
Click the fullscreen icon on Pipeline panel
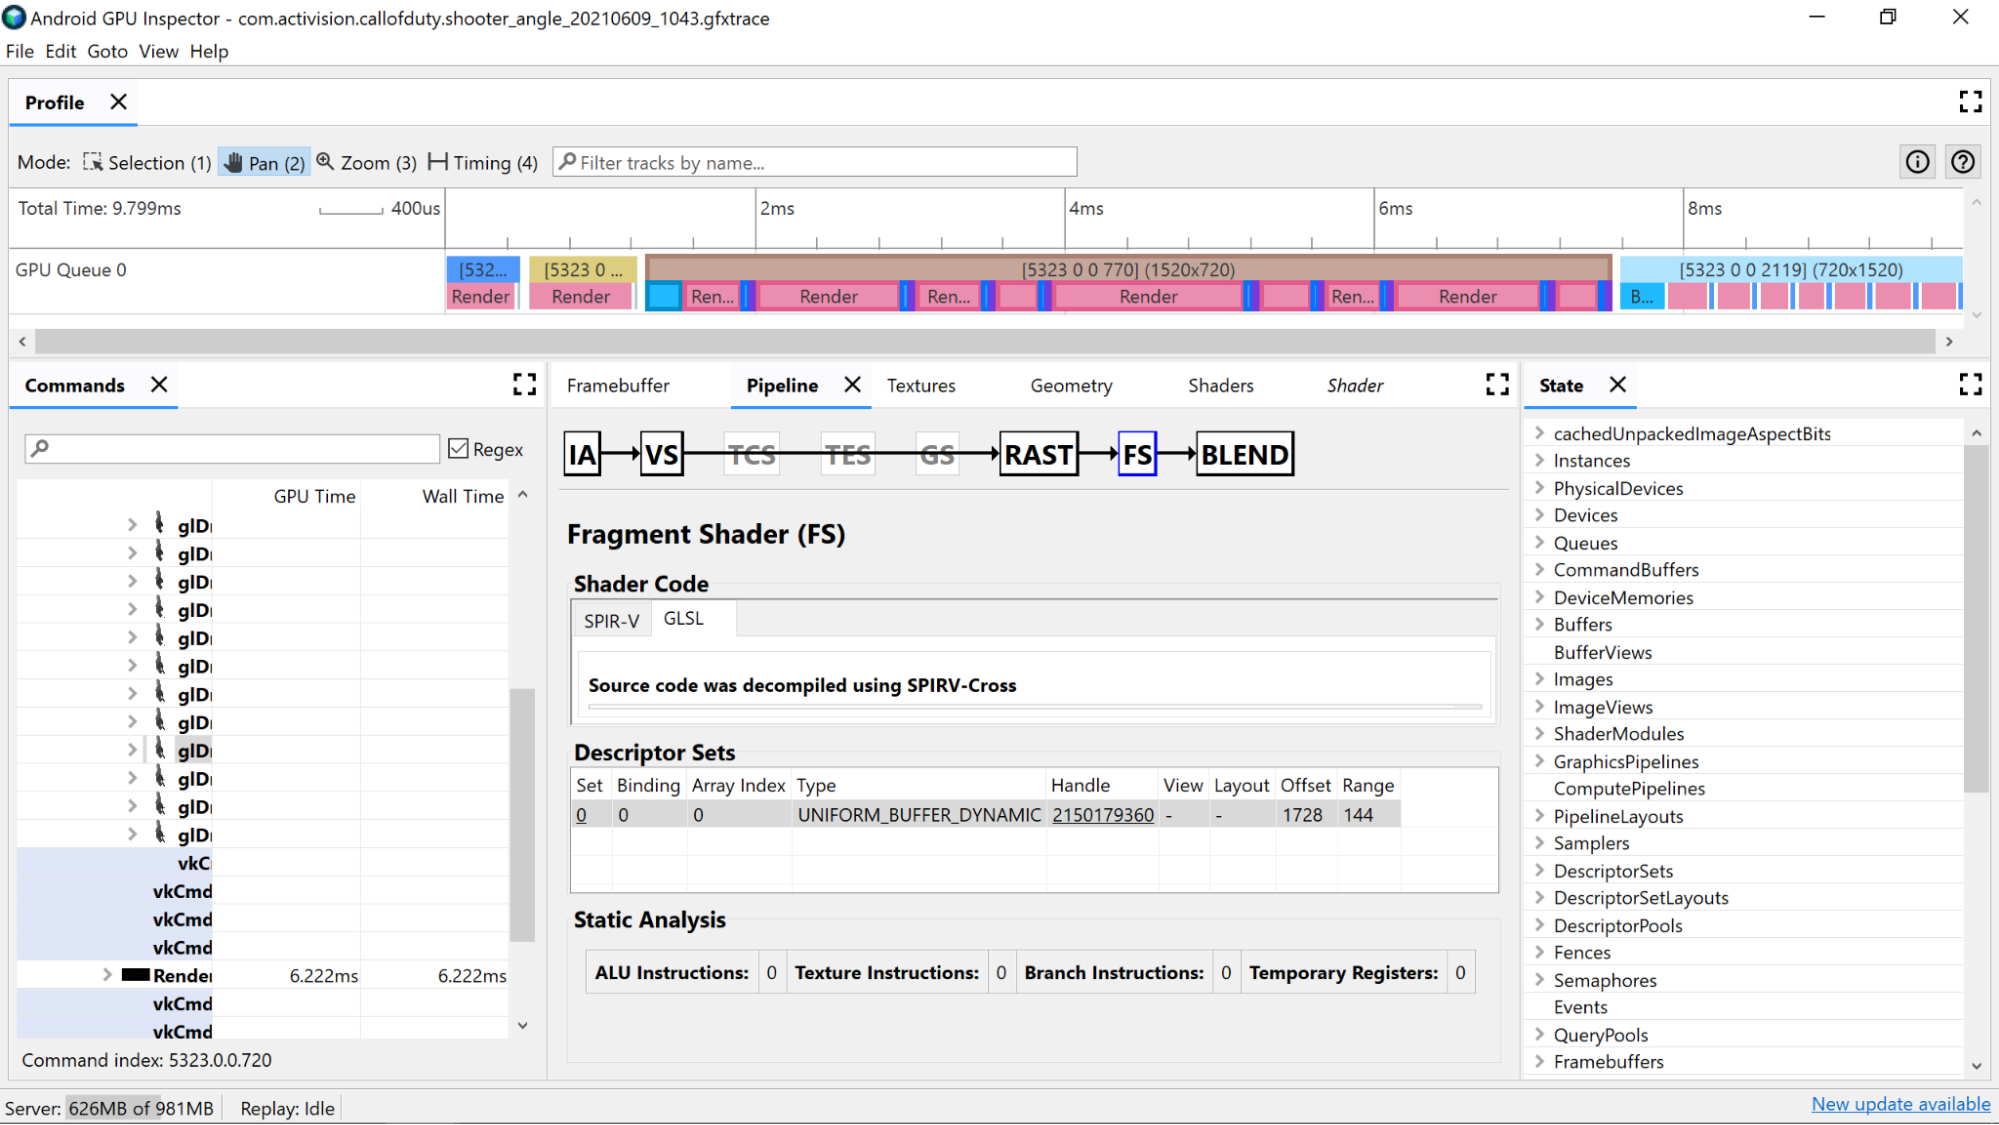click(x=1497, y=385)
